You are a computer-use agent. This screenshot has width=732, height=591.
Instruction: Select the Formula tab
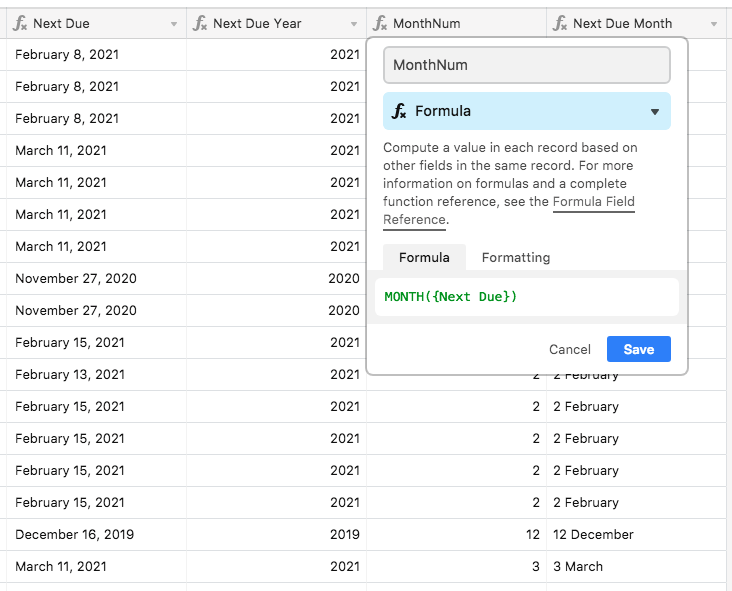tap(424, 257)
